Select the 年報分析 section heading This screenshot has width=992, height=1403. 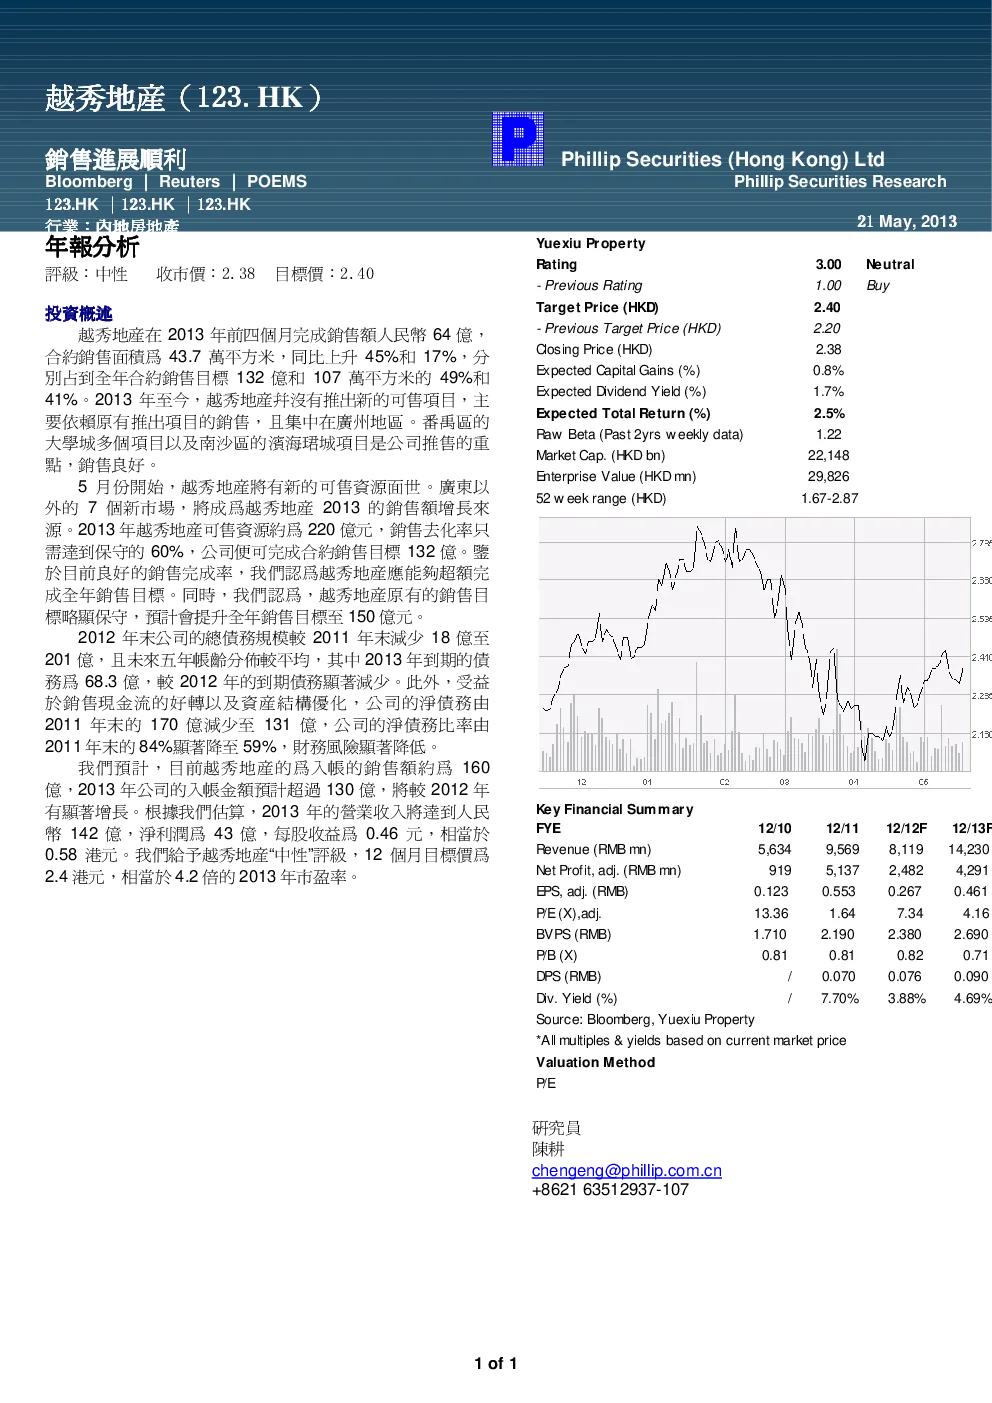pos(92,246)
